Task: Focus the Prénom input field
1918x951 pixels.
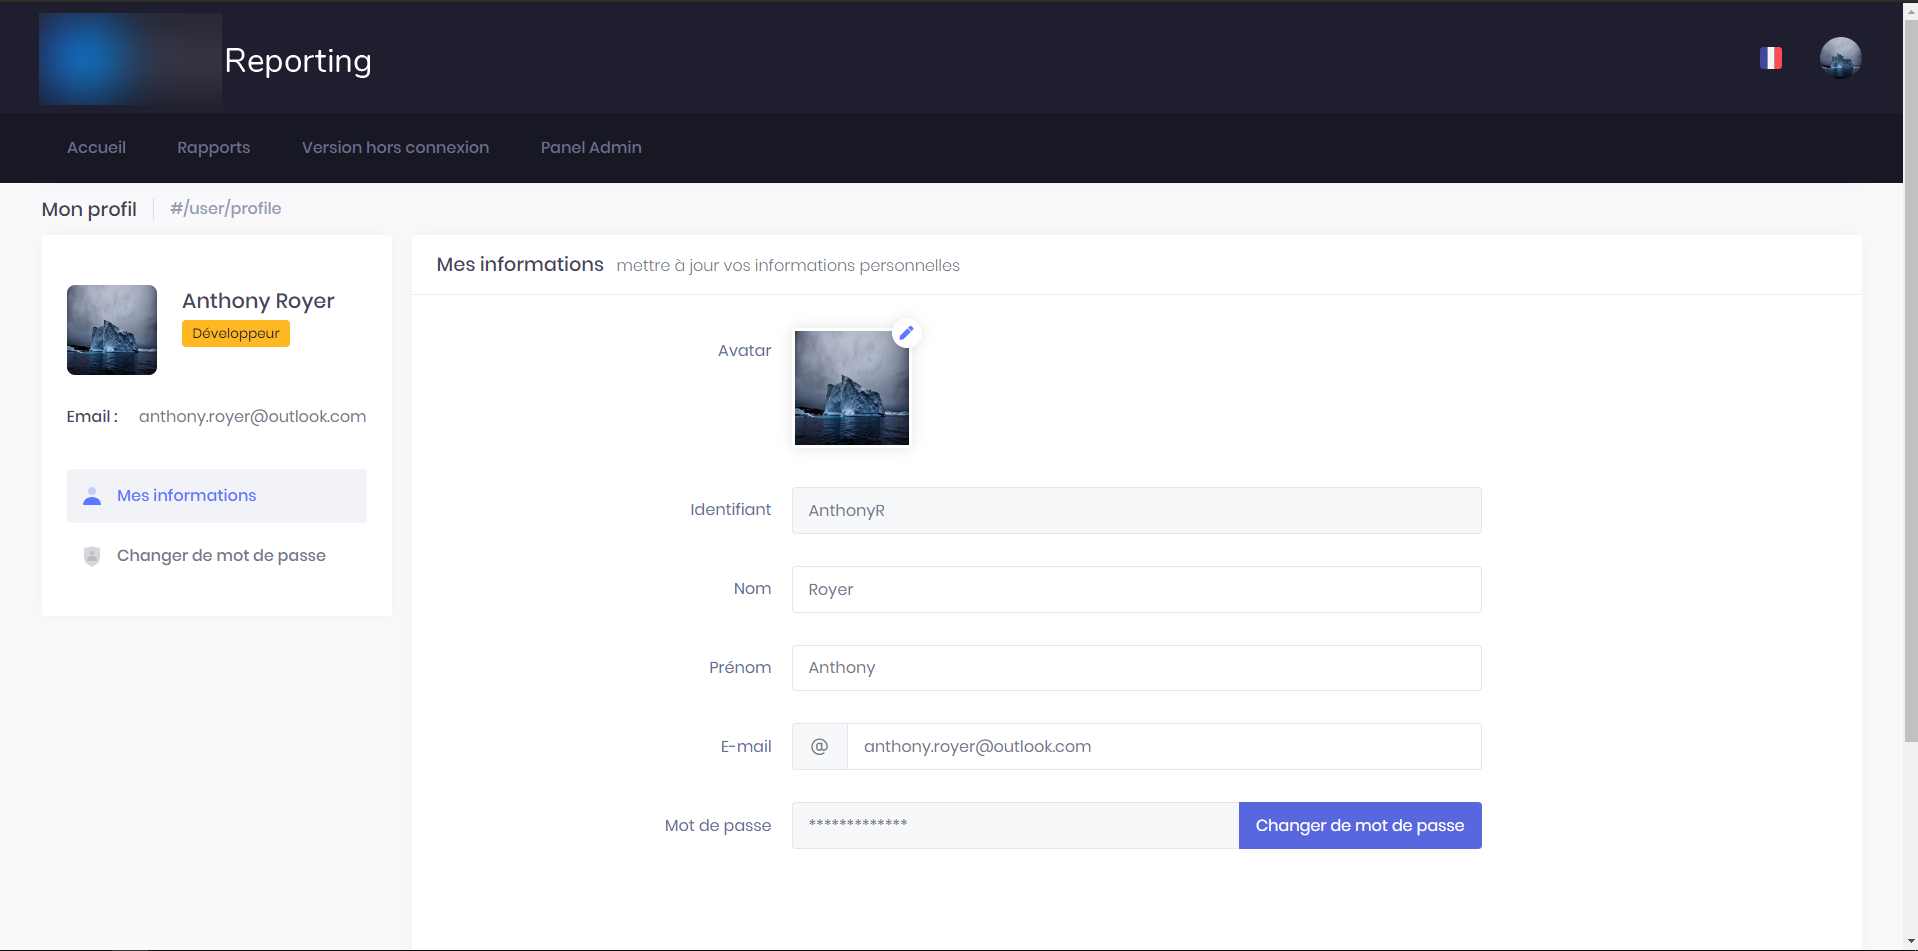Action: tap(1136, 668)
